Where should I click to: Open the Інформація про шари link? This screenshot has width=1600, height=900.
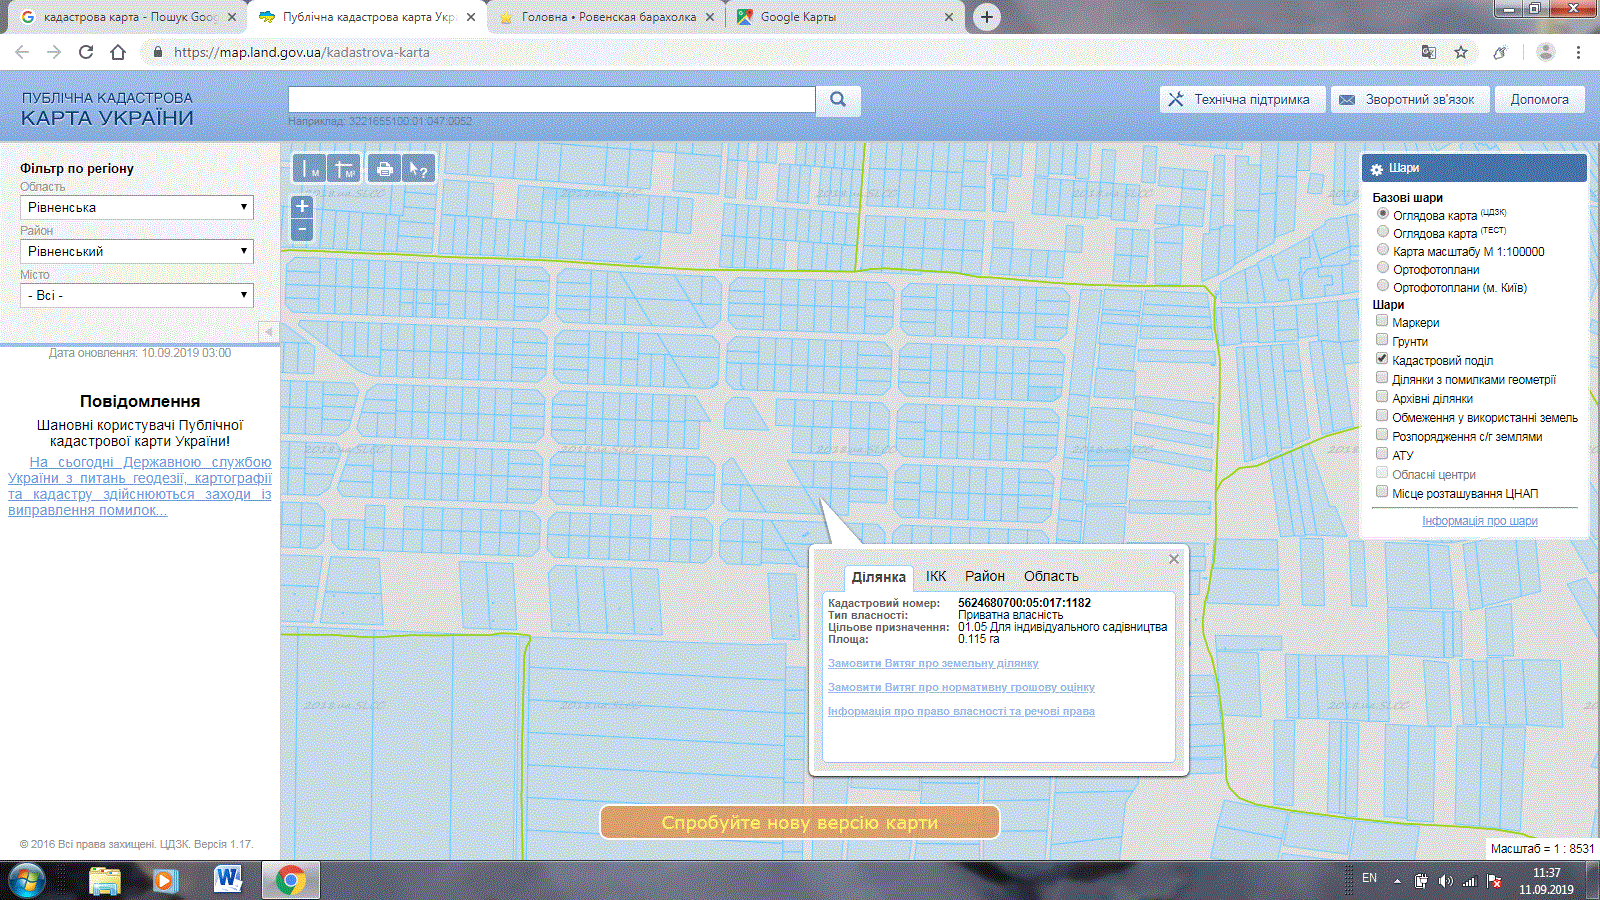pyautogui.click(x=1480, y=521)
